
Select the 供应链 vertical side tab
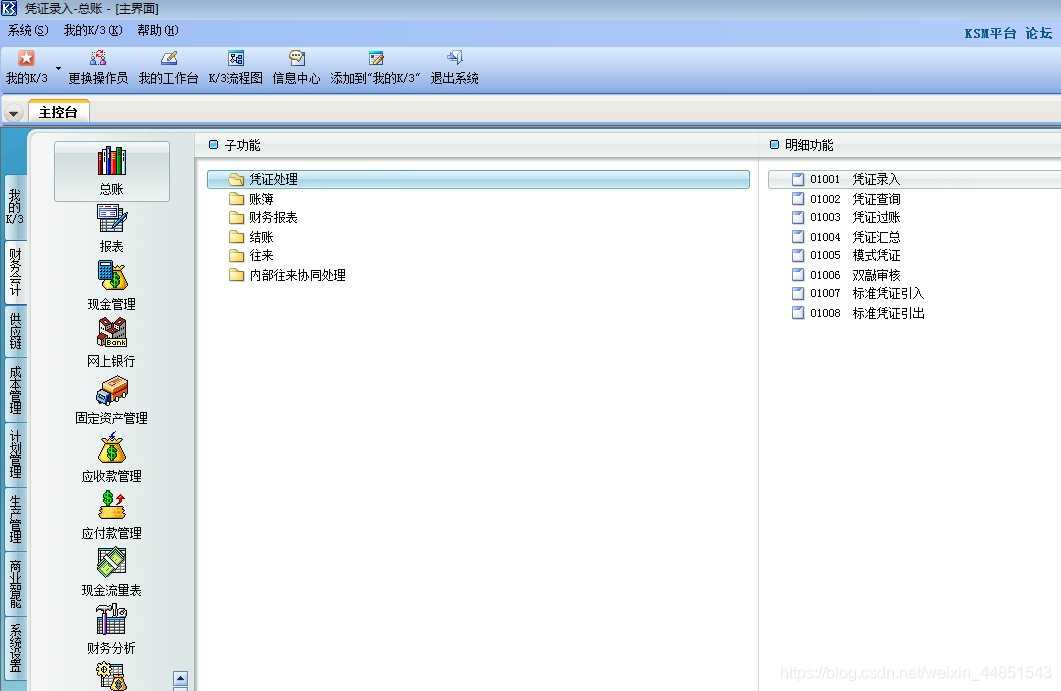pos(15,331)
